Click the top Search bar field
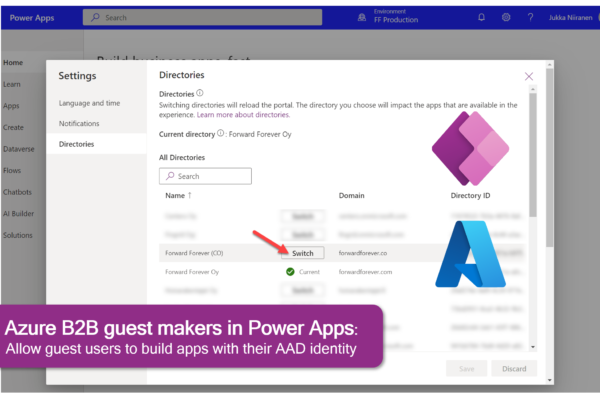Image resolution: width=600 pixels, height=400 pixels. (x=202, y=17)
